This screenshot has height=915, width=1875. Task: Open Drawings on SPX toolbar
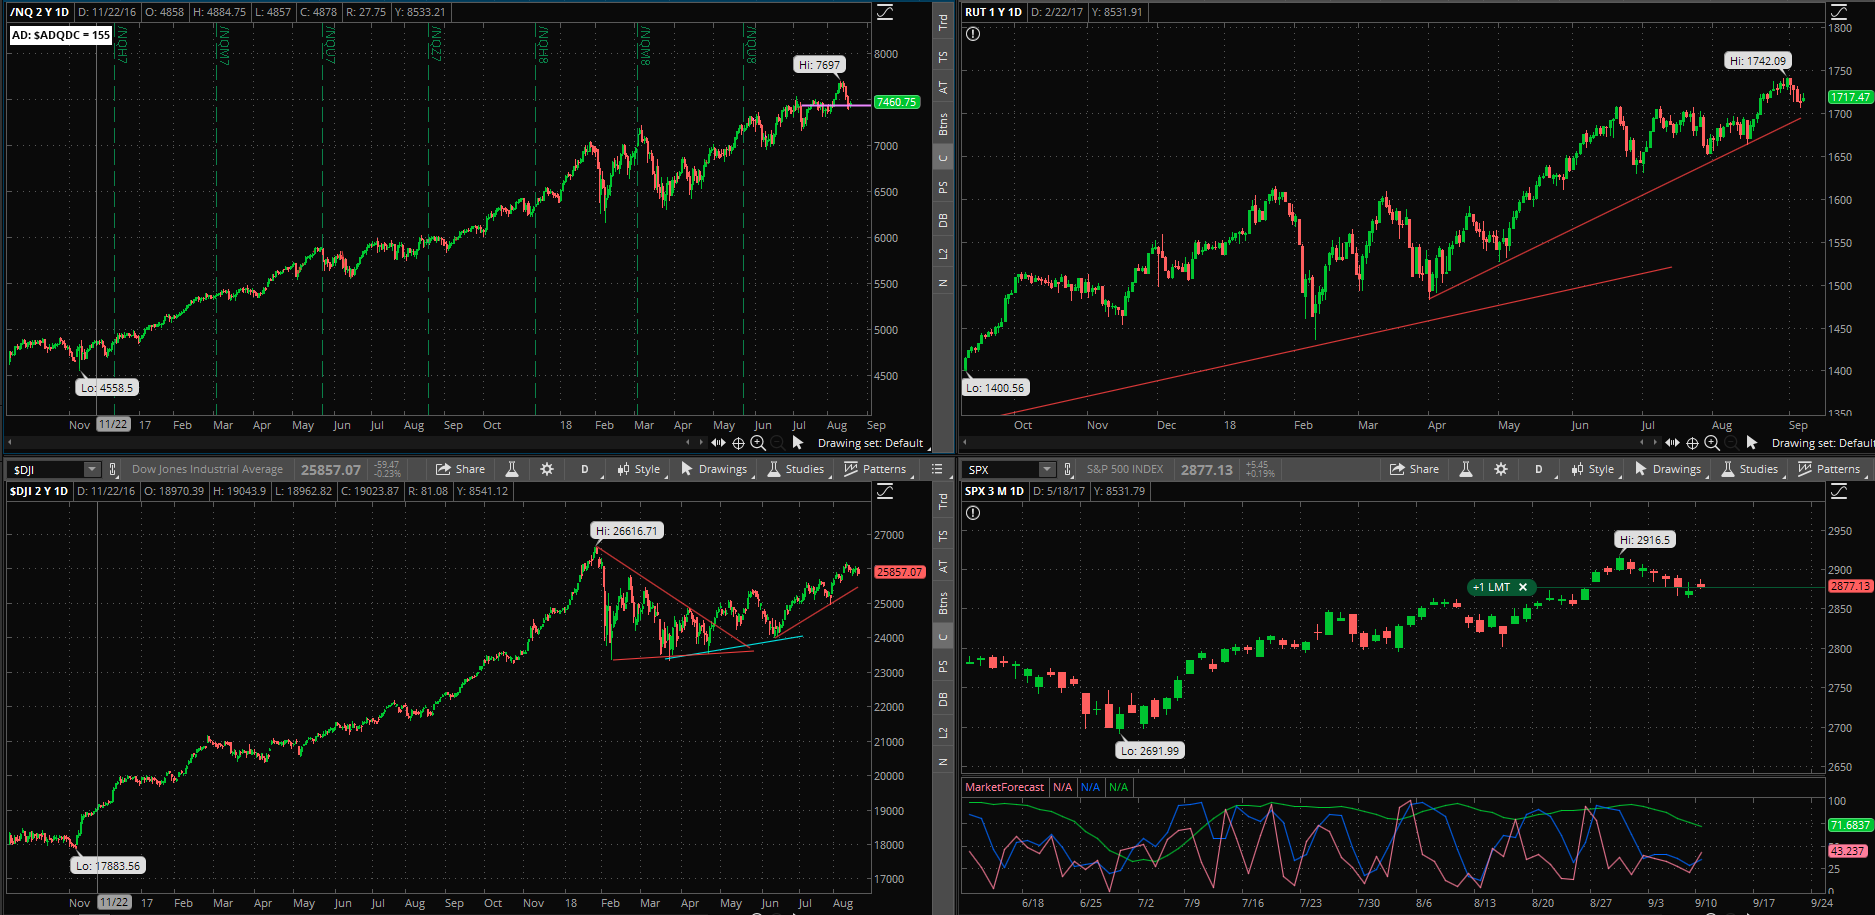point(1669,469)
